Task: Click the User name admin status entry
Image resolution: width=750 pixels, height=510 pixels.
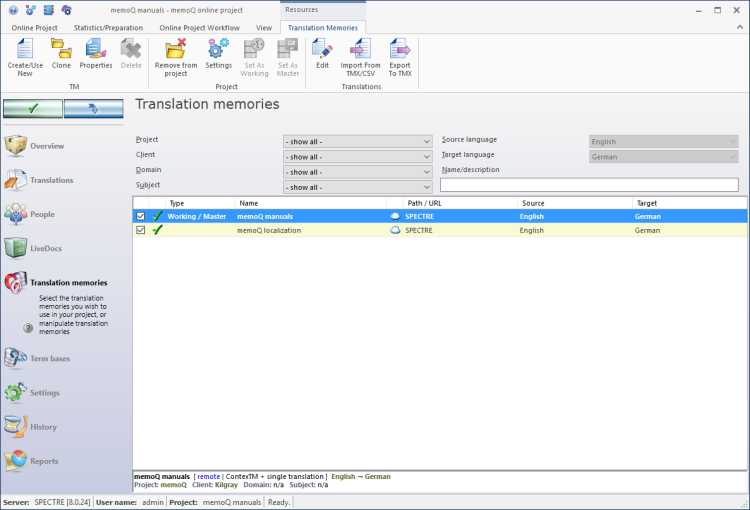Action: [130, 502]
